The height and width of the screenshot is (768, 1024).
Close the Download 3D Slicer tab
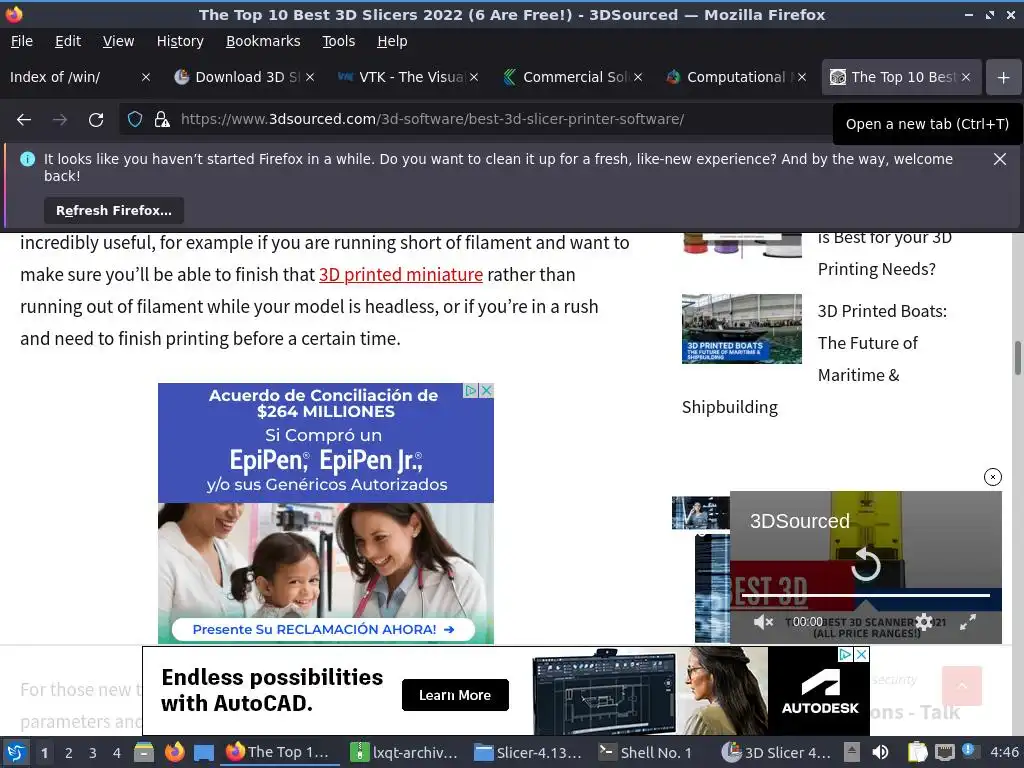pos(310,77)
